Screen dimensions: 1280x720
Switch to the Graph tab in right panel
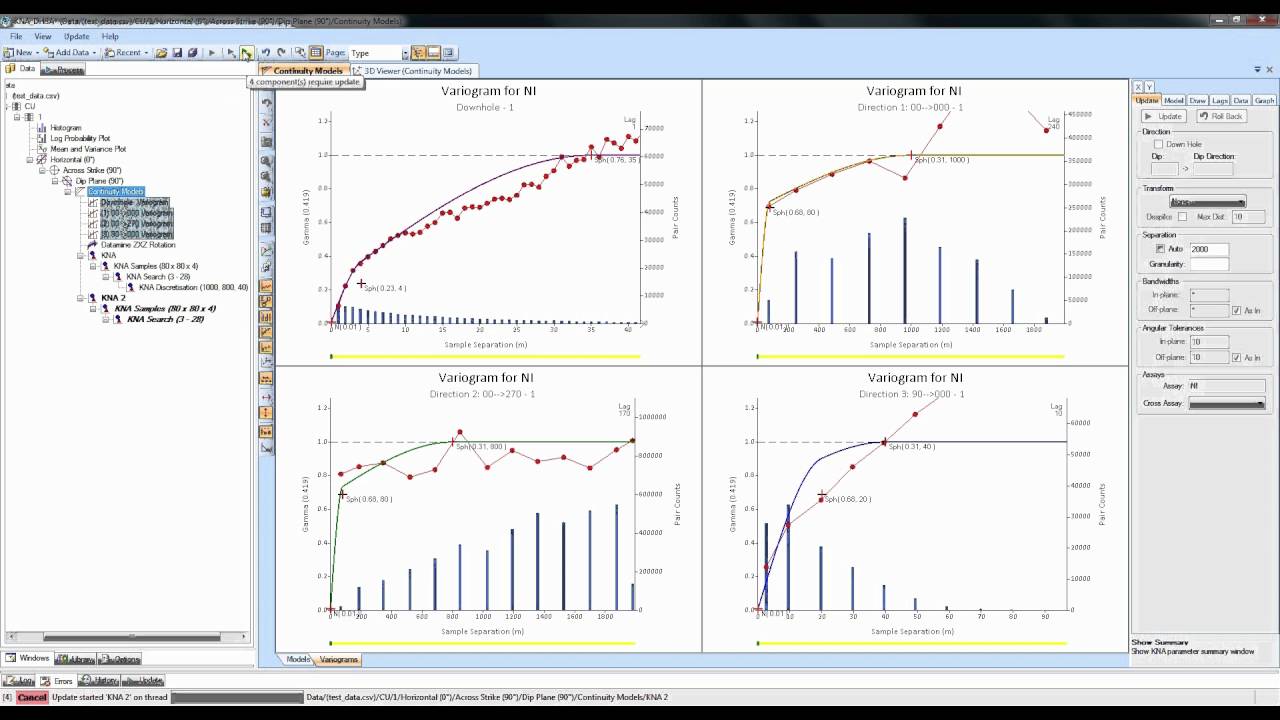click(1264, 100)
